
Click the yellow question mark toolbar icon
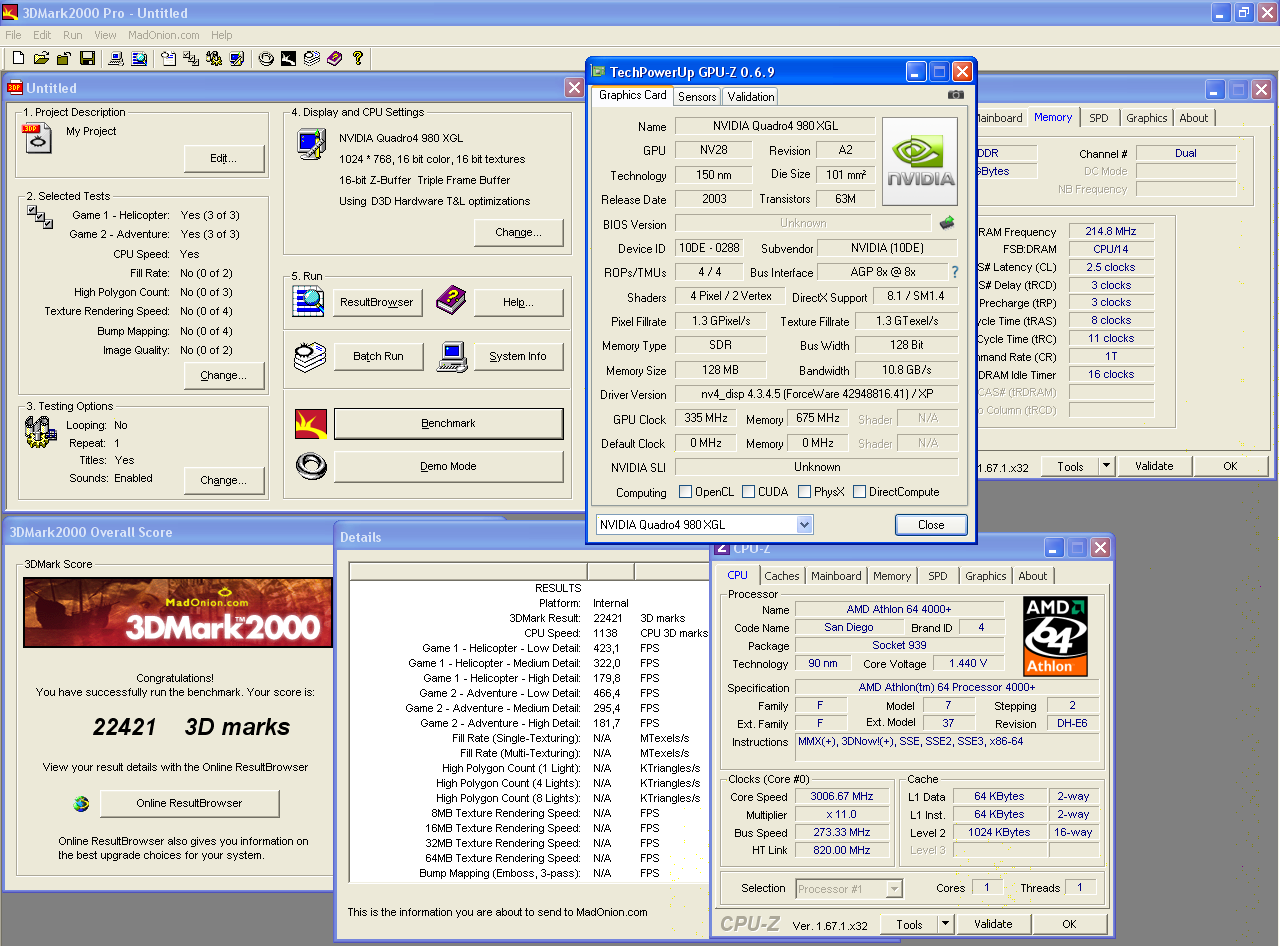pos(358,59)
